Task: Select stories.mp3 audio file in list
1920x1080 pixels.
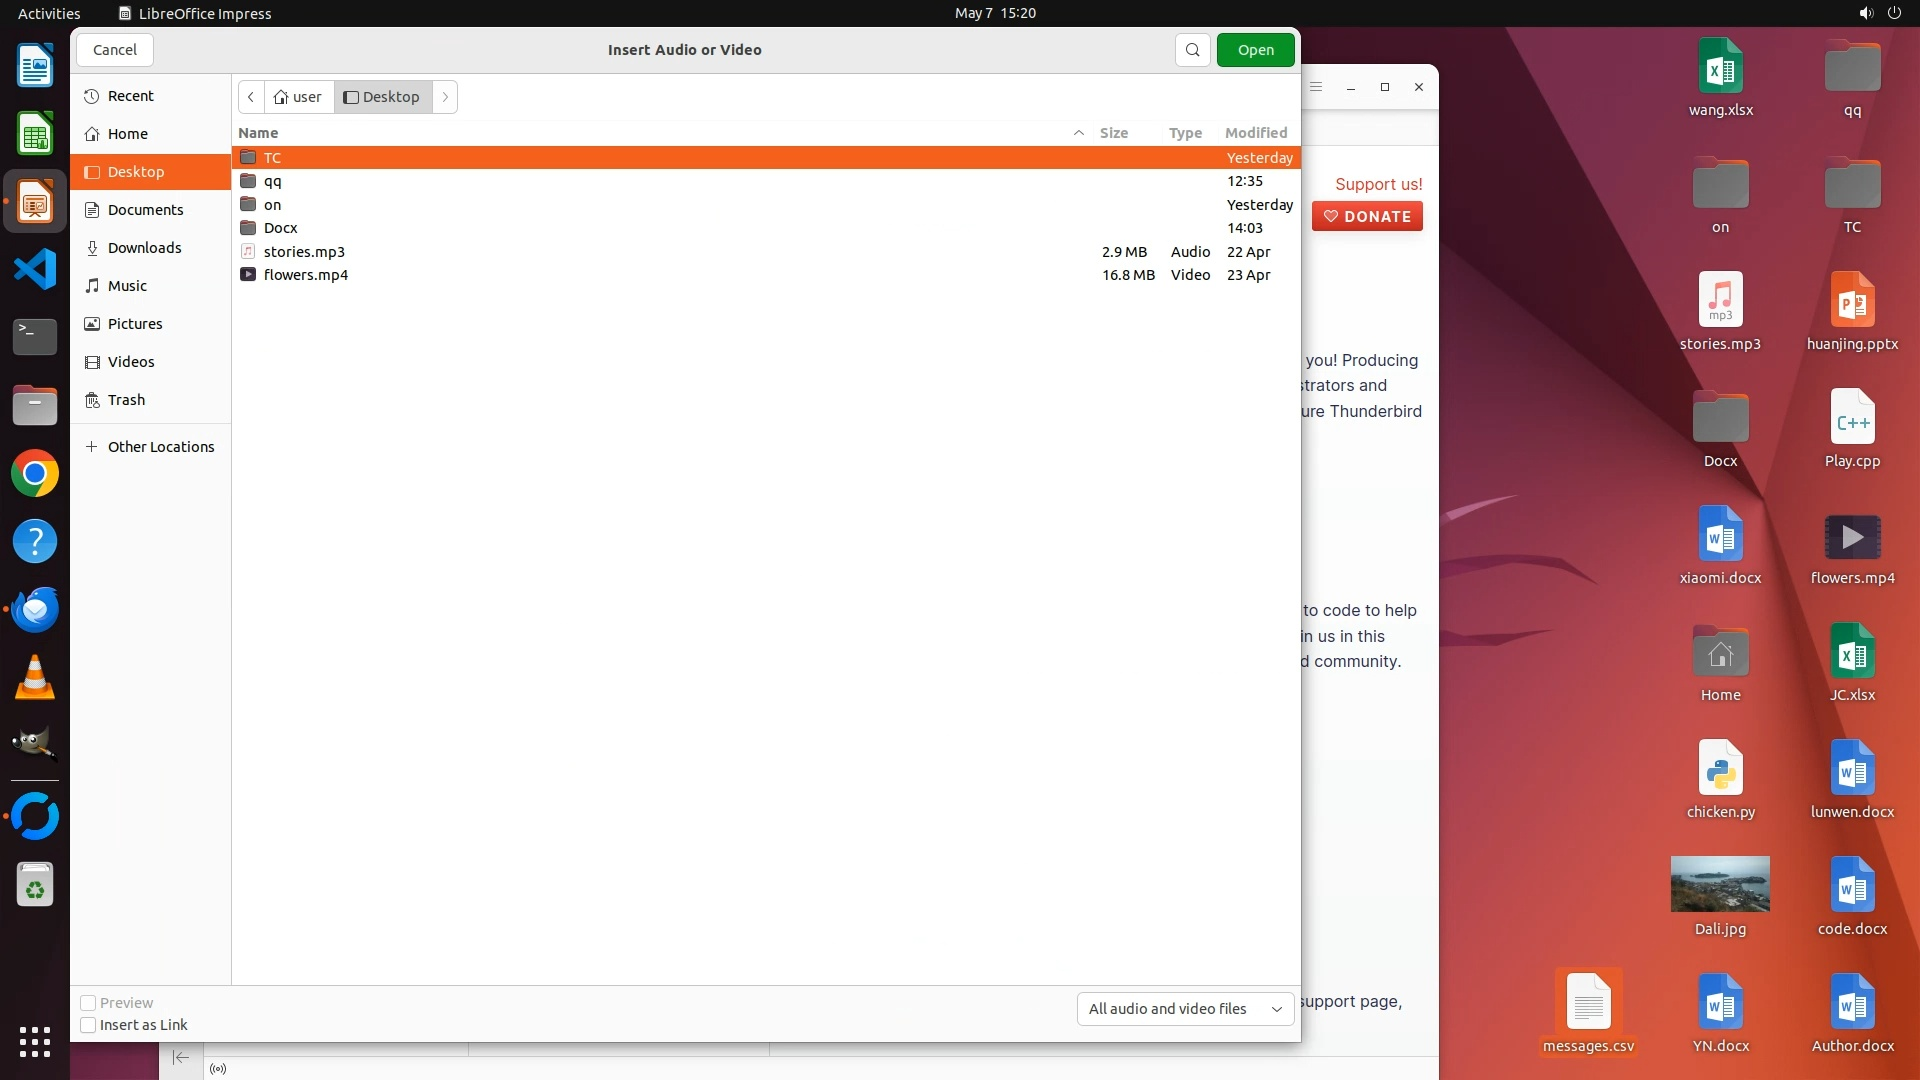Action: 304,252
